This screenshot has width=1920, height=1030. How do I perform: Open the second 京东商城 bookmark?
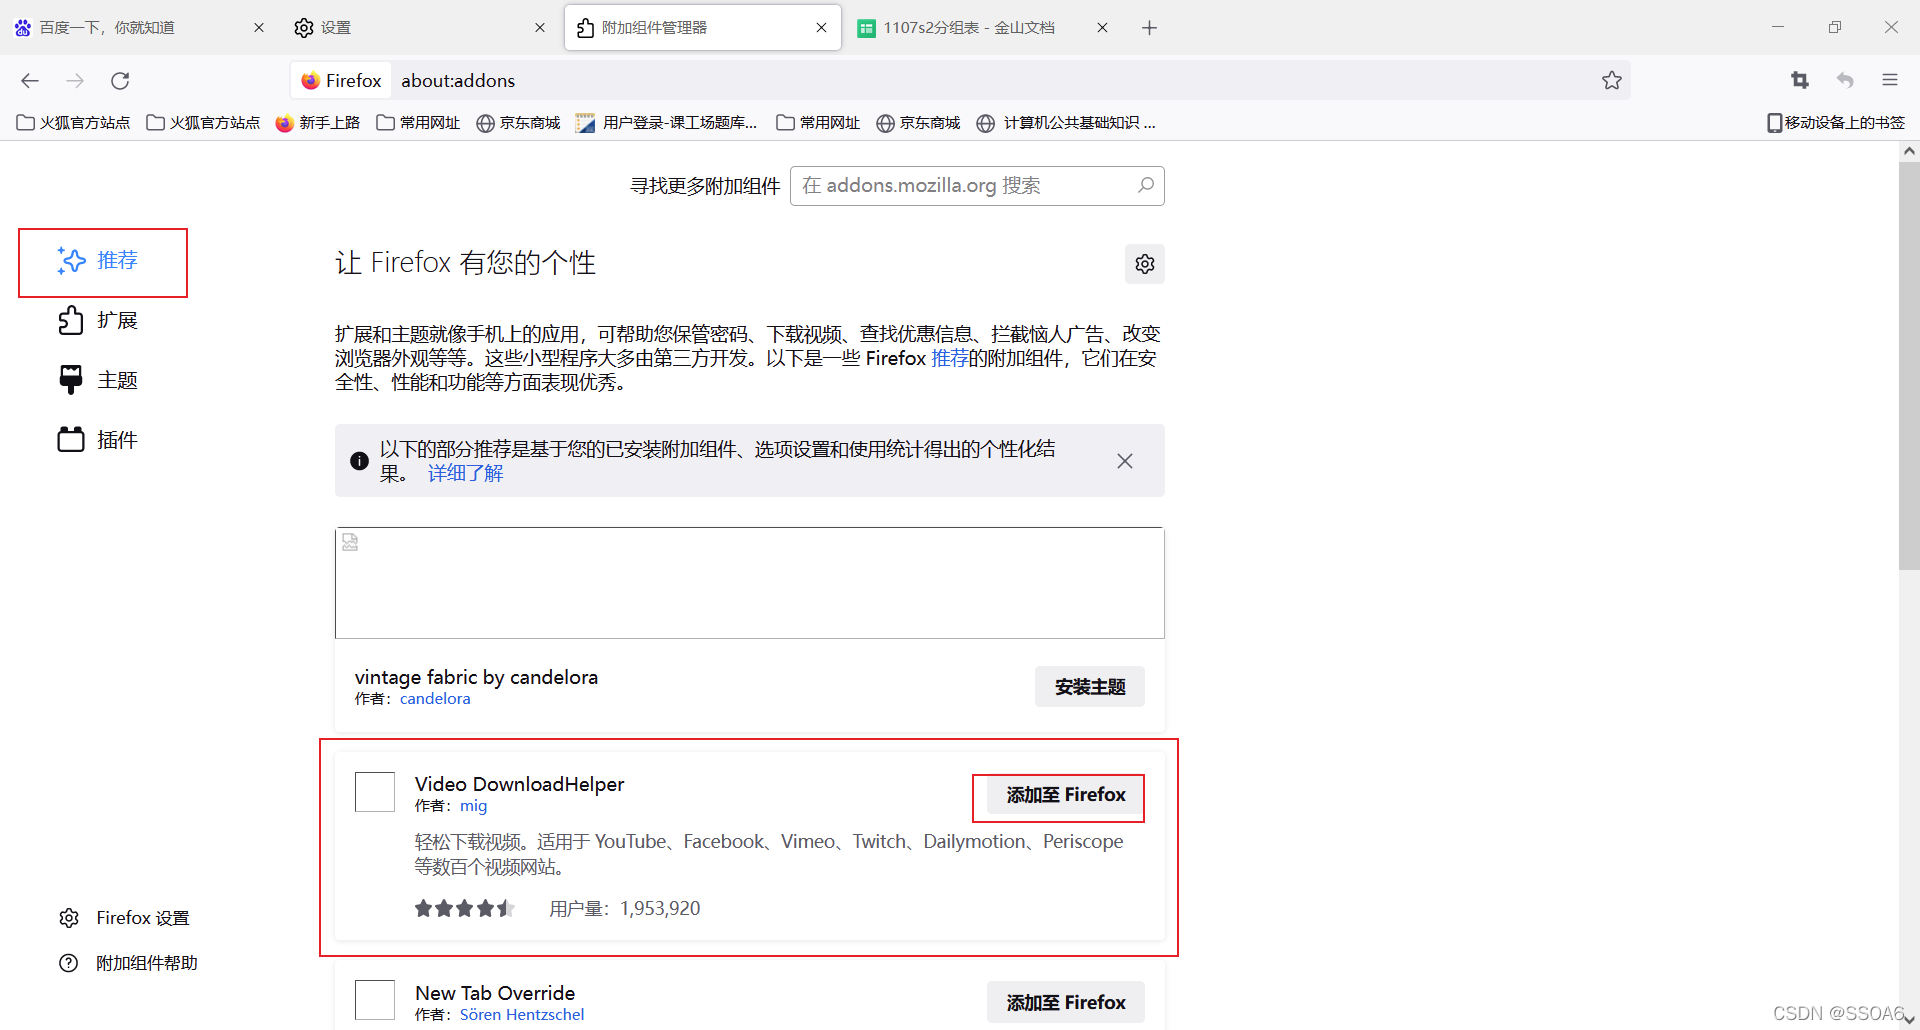(918, 123)
